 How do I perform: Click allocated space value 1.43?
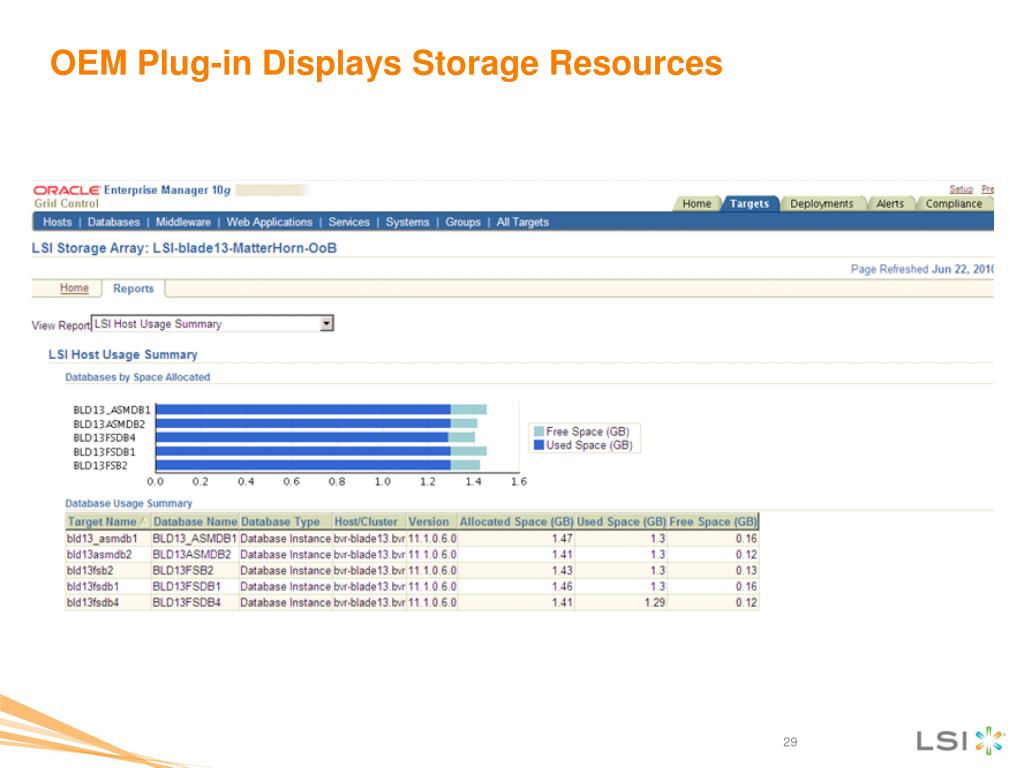(562, 570)
